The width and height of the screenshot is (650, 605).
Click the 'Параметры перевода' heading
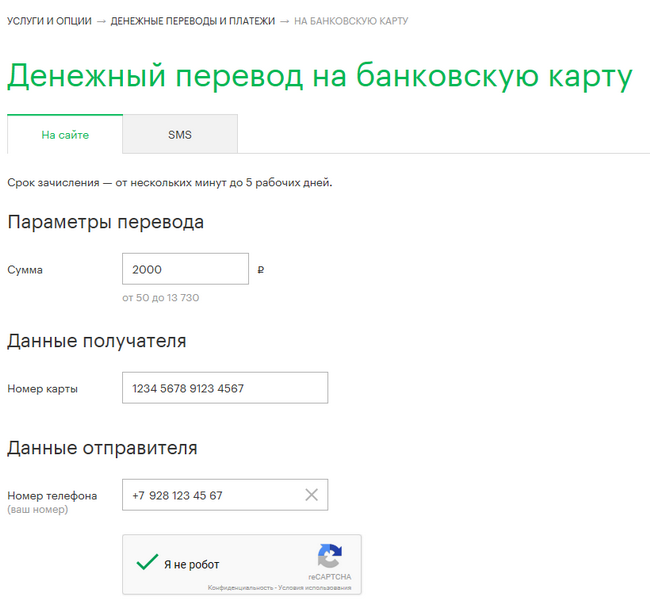pos(106,222)
